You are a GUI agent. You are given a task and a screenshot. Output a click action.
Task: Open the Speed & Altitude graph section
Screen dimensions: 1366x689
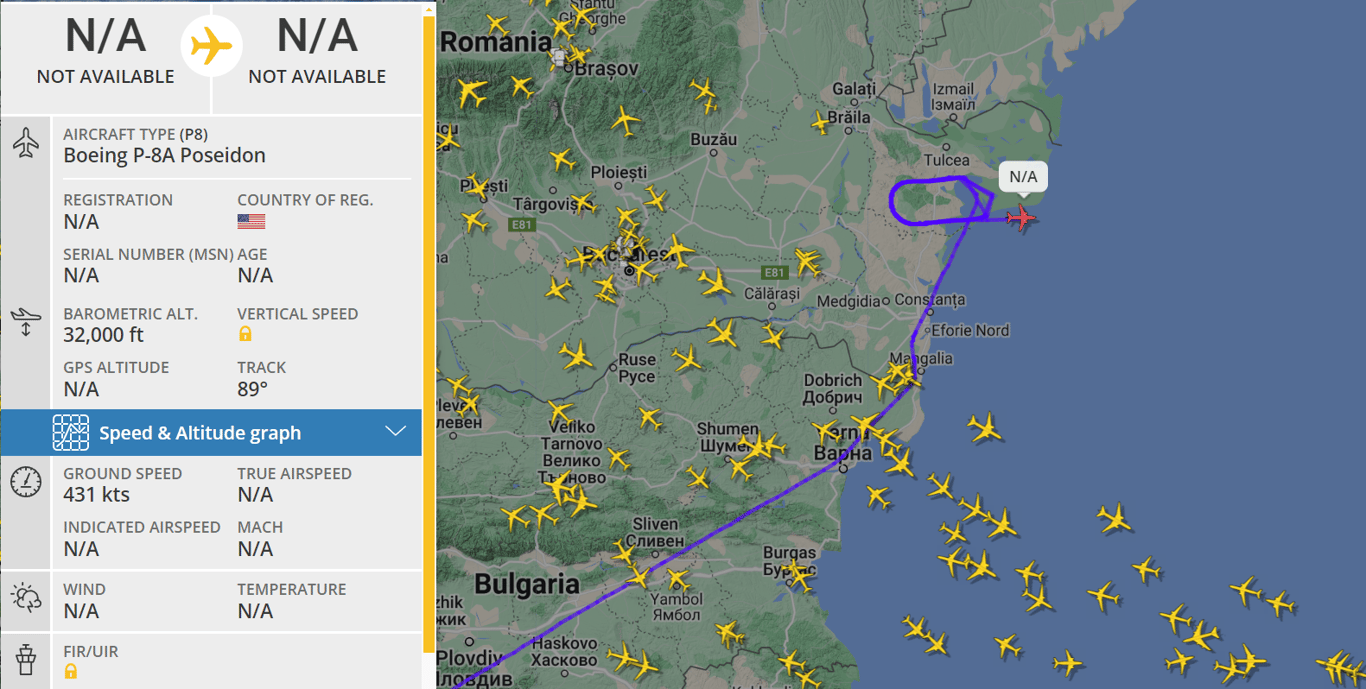(200, 433)
